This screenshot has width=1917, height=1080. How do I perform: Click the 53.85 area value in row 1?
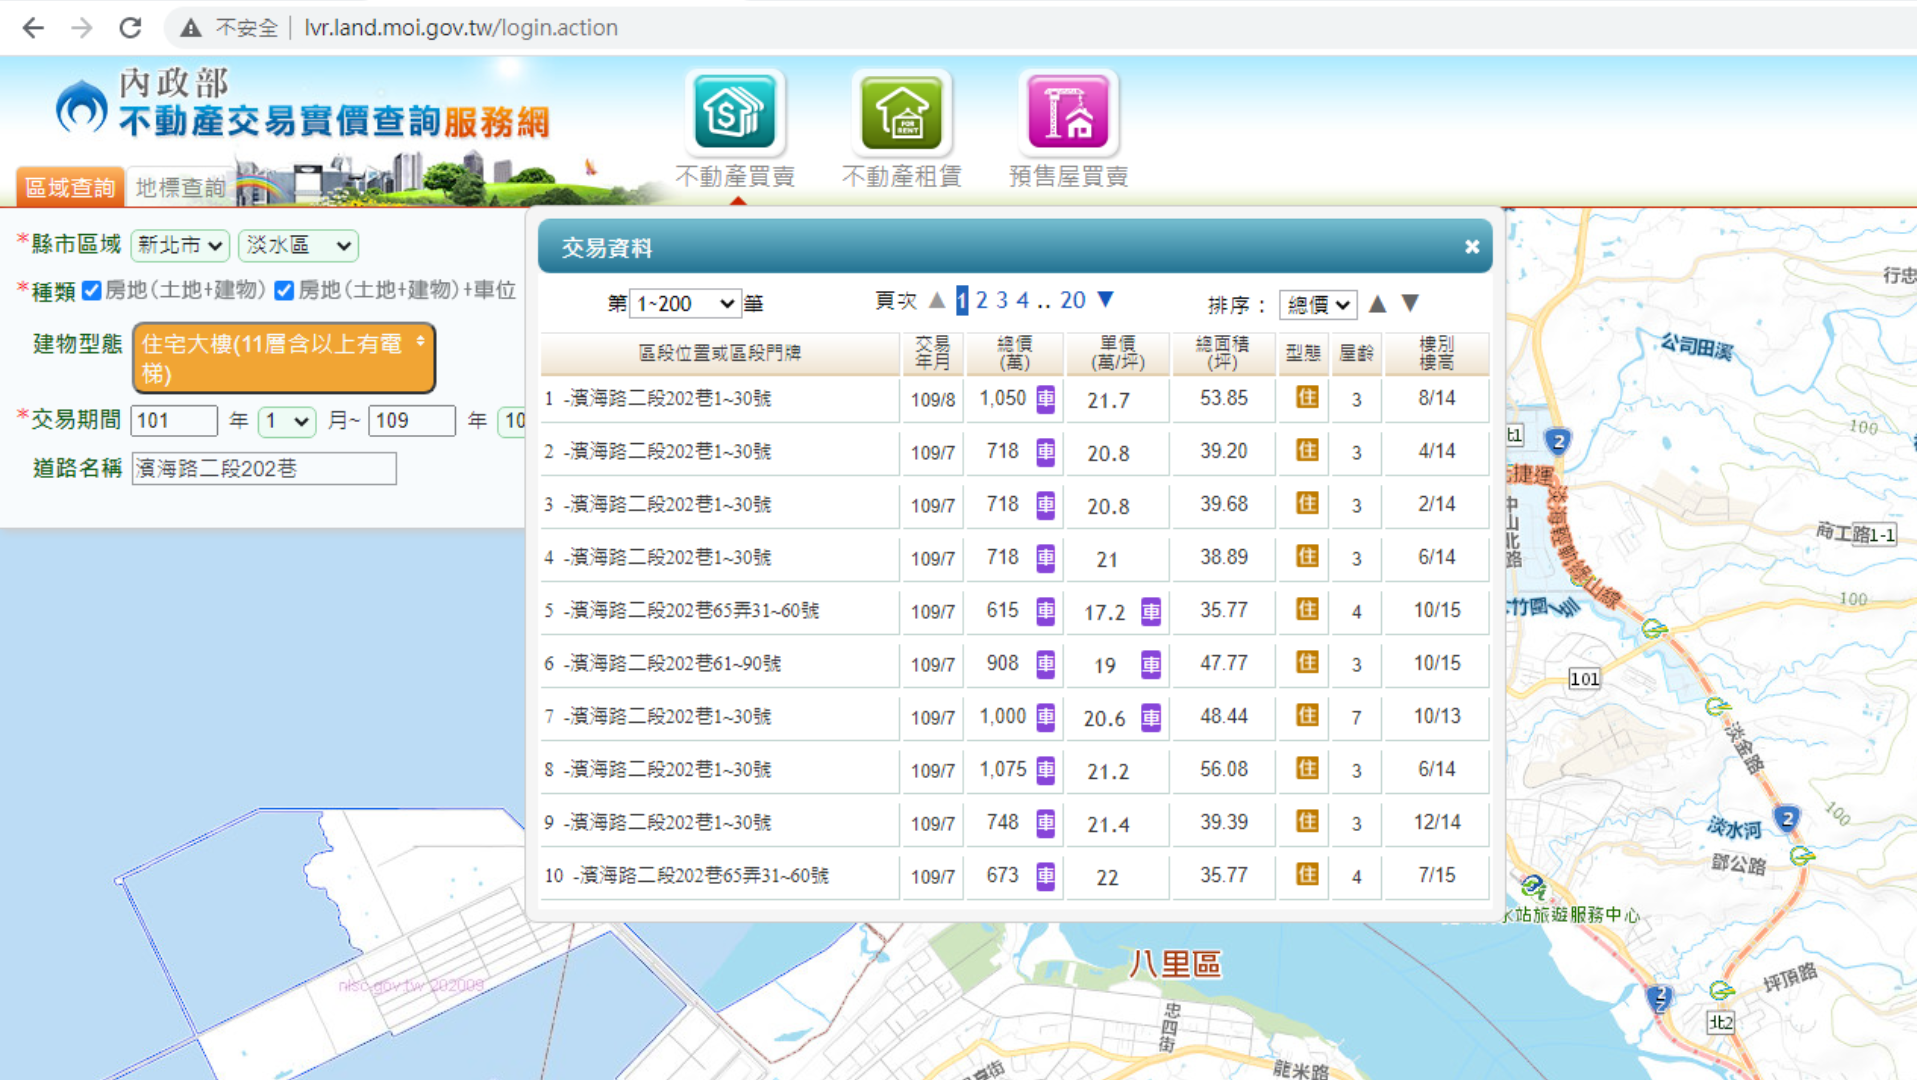pos(1224,398)
